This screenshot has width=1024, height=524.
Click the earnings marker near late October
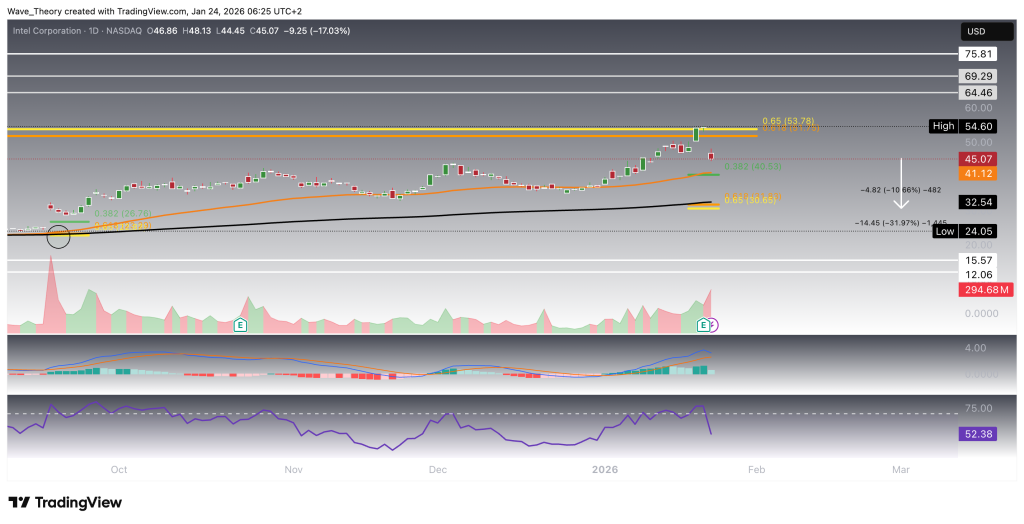click(240, 325)
